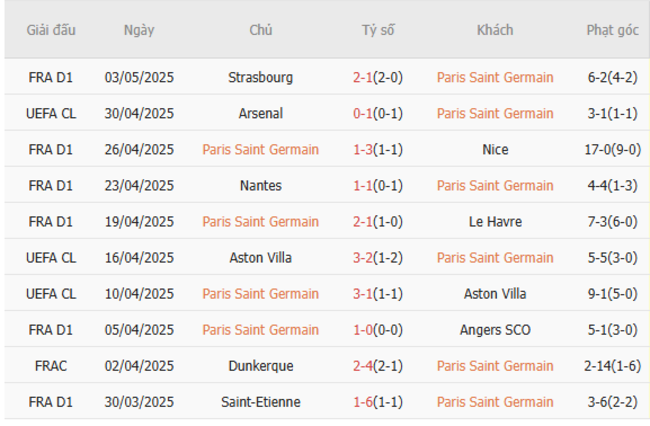The height and width of the screenshot is (426, 650).
Task: Select the Angers SCO team link
Action: pyautogui.click(x=494, y=329)
